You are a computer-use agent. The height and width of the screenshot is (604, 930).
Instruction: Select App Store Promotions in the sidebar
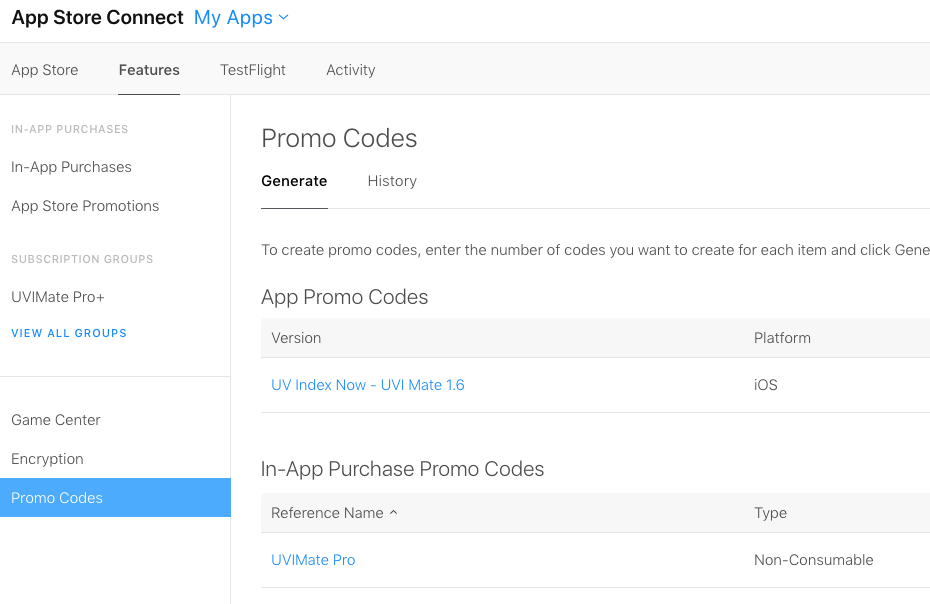pos(85,206)
